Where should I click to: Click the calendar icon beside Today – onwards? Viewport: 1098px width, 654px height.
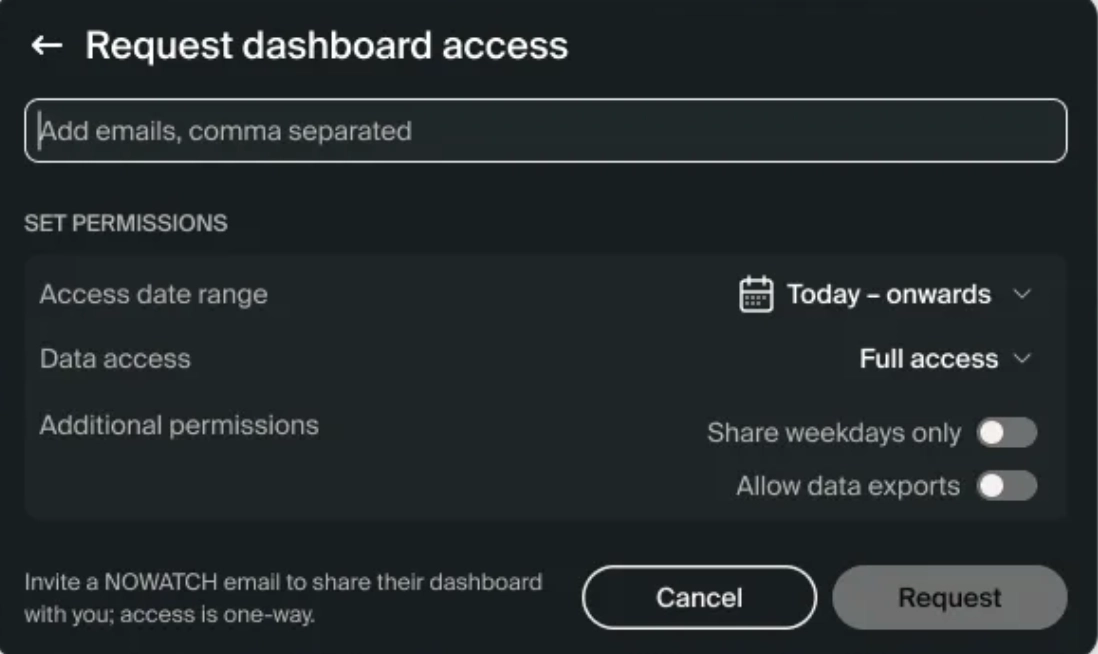[x=756, y=294]
